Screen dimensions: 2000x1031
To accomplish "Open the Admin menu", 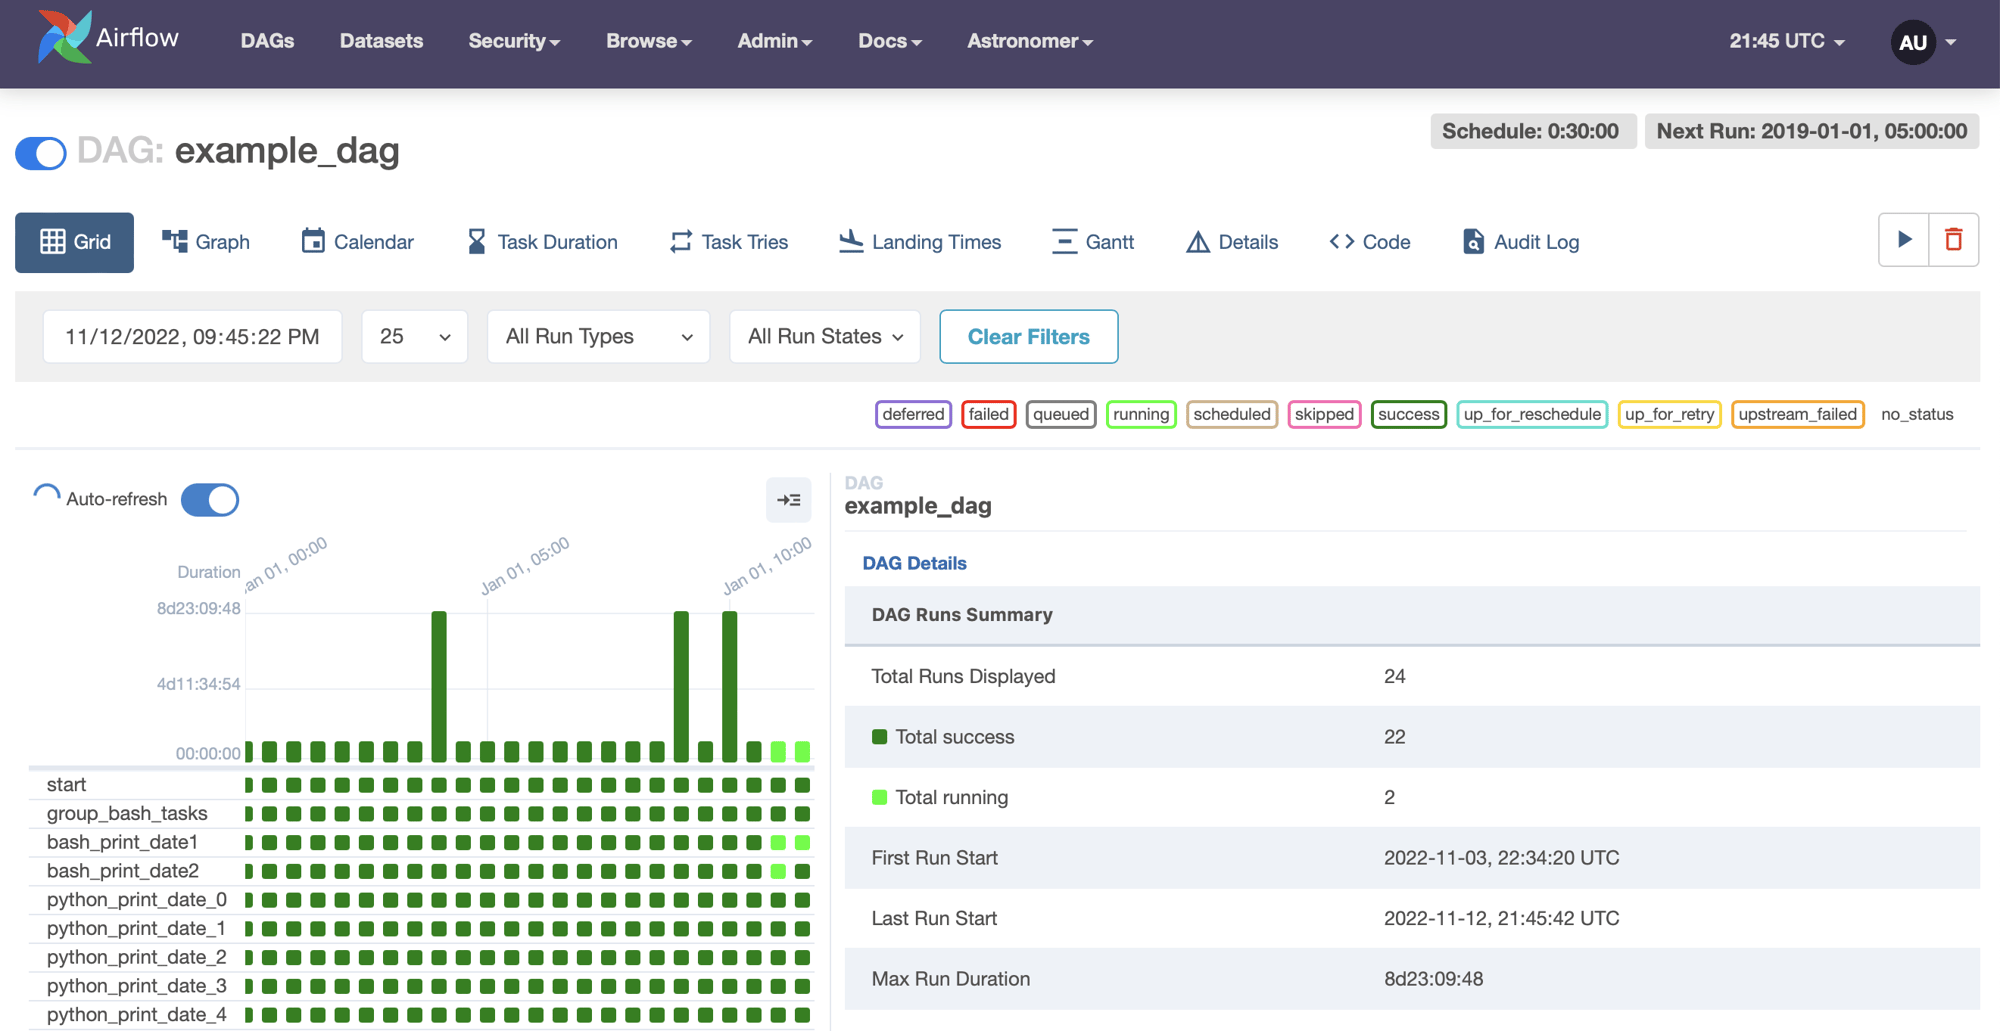I will (x=774, y=41).
